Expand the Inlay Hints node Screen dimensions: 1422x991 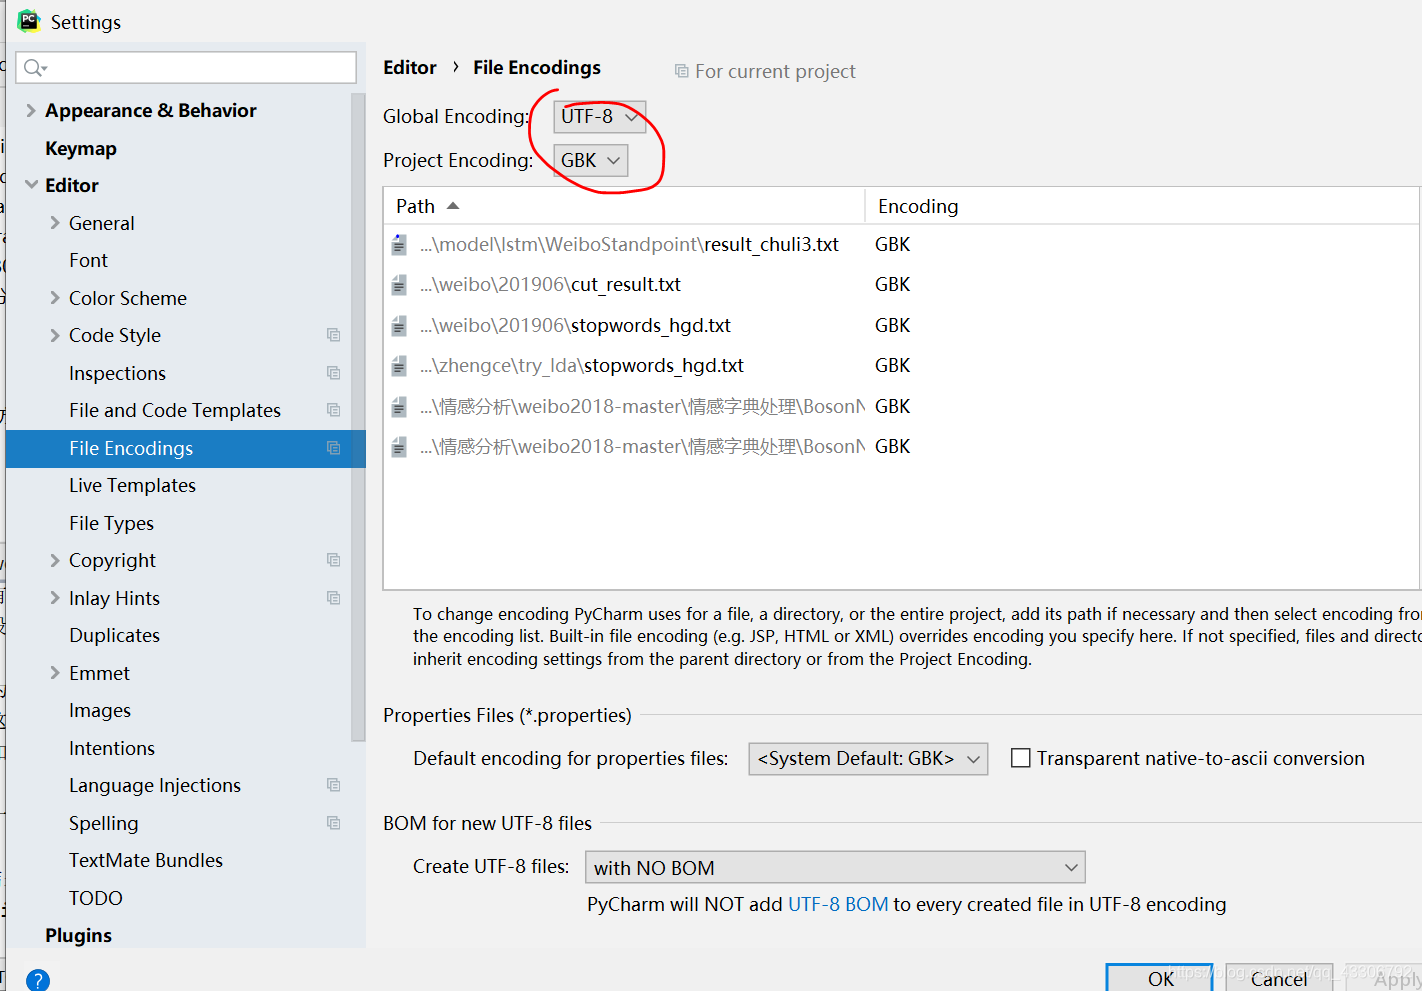coord(55,598)
